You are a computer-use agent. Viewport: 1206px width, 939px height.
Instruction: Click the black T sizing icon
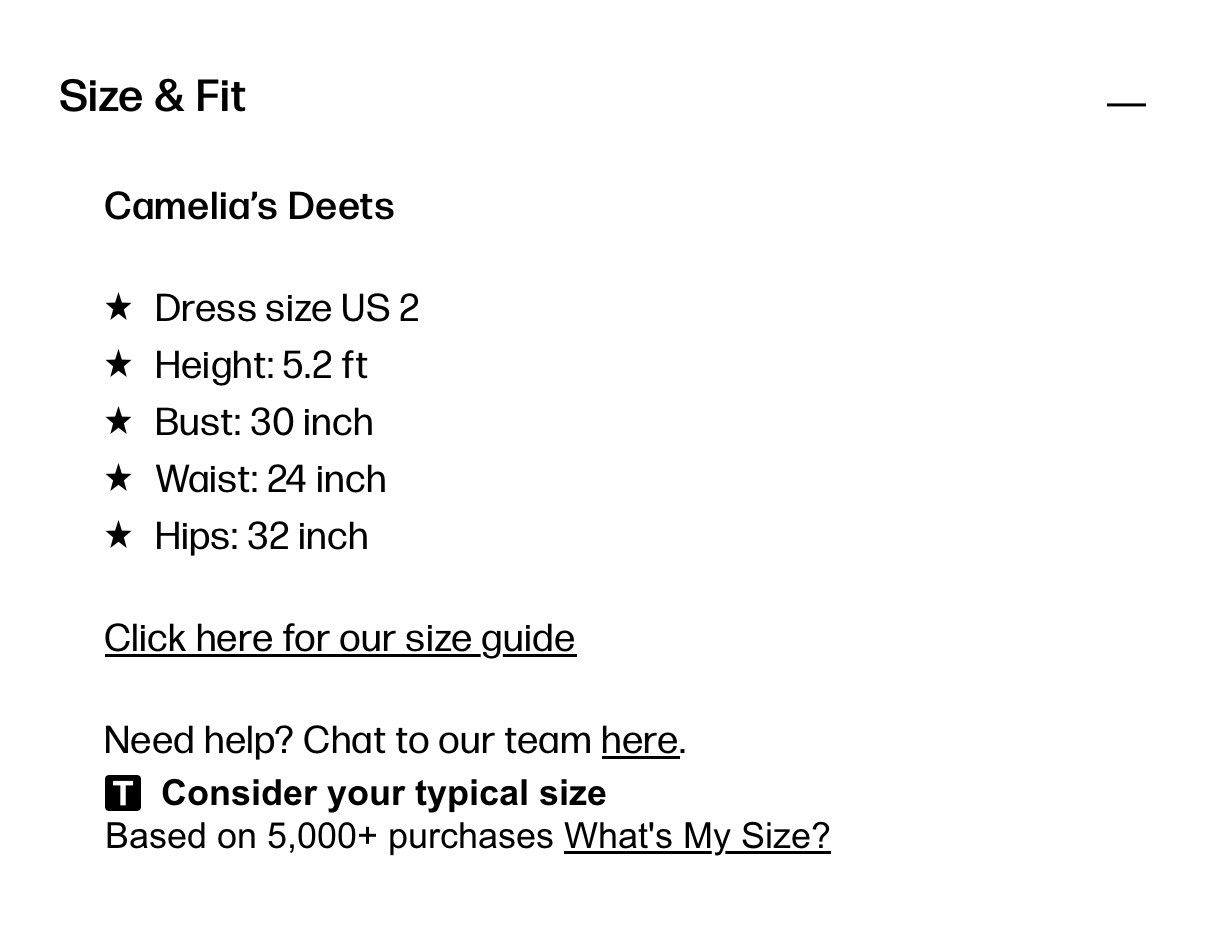123,793
